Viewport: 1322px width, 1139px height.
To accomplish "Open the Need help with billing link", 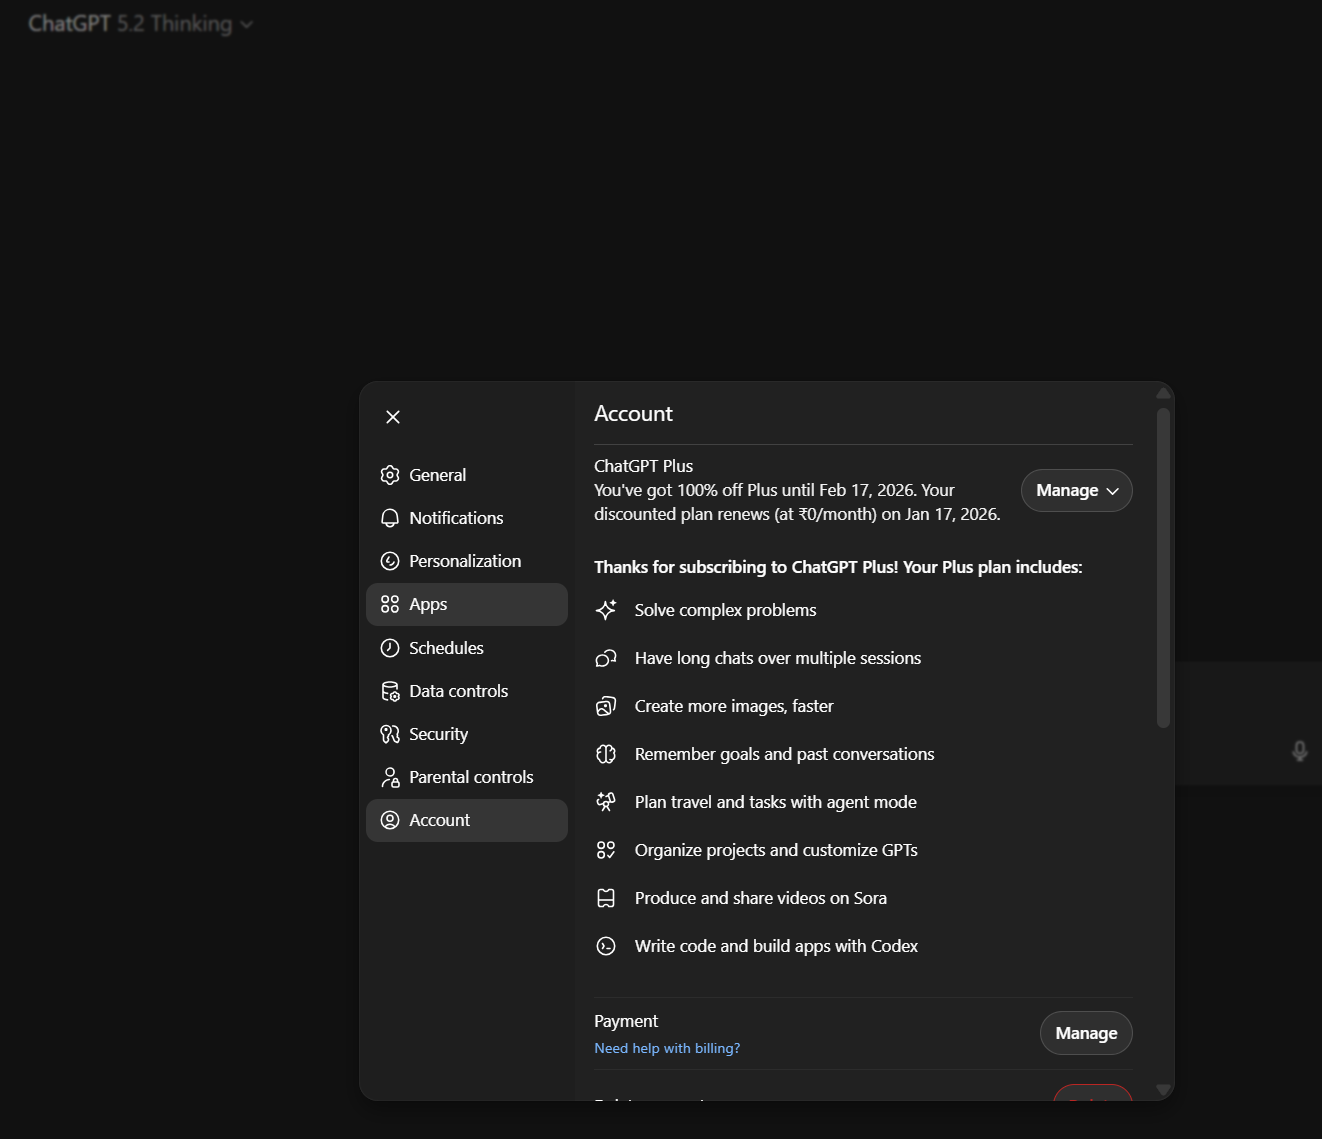I will [667, 1048].
